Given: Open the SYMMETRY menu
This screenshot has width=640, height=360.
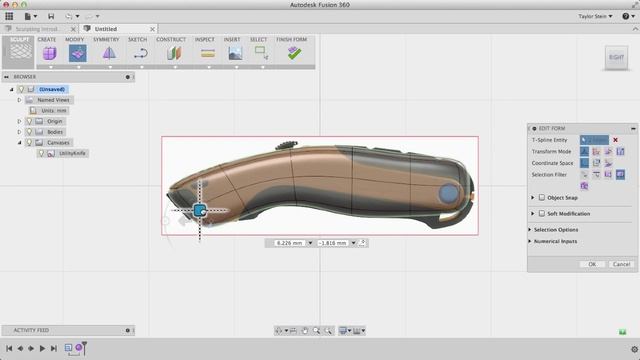Looking at the screenshot, I should tap(106, 39).
